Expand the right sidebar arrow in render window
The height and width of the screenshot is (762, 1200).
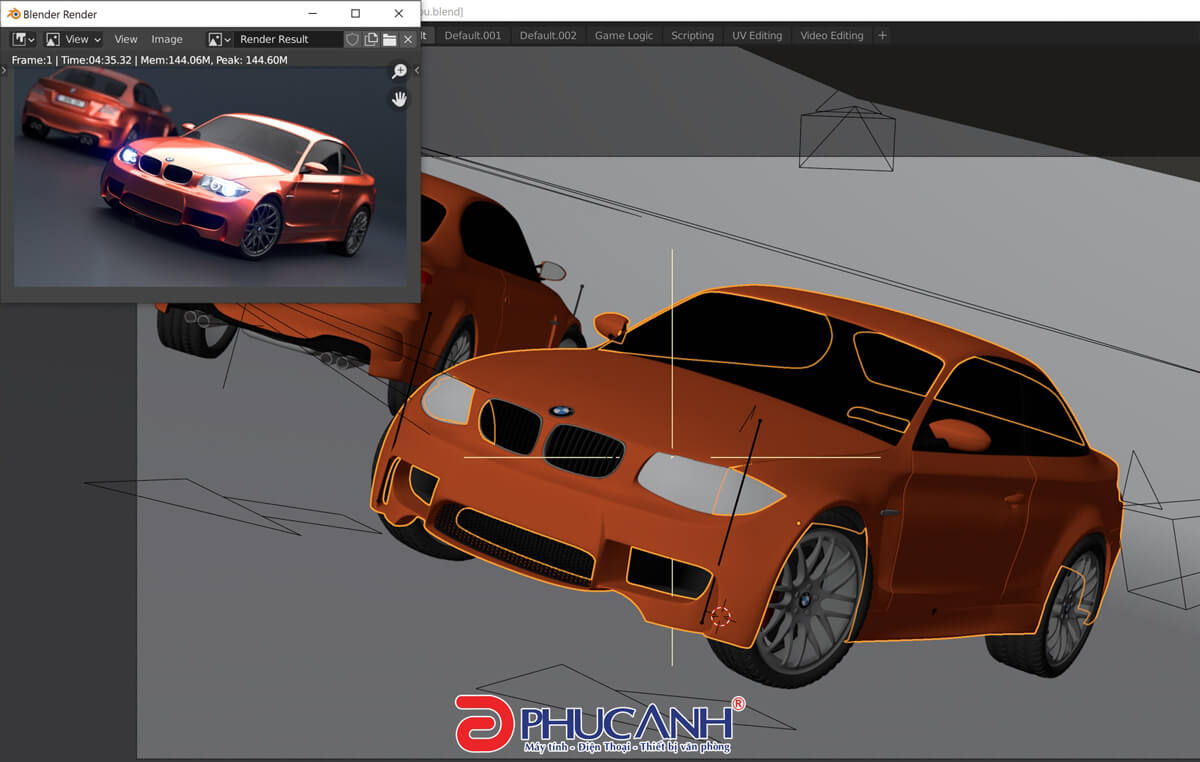[416, 70]
